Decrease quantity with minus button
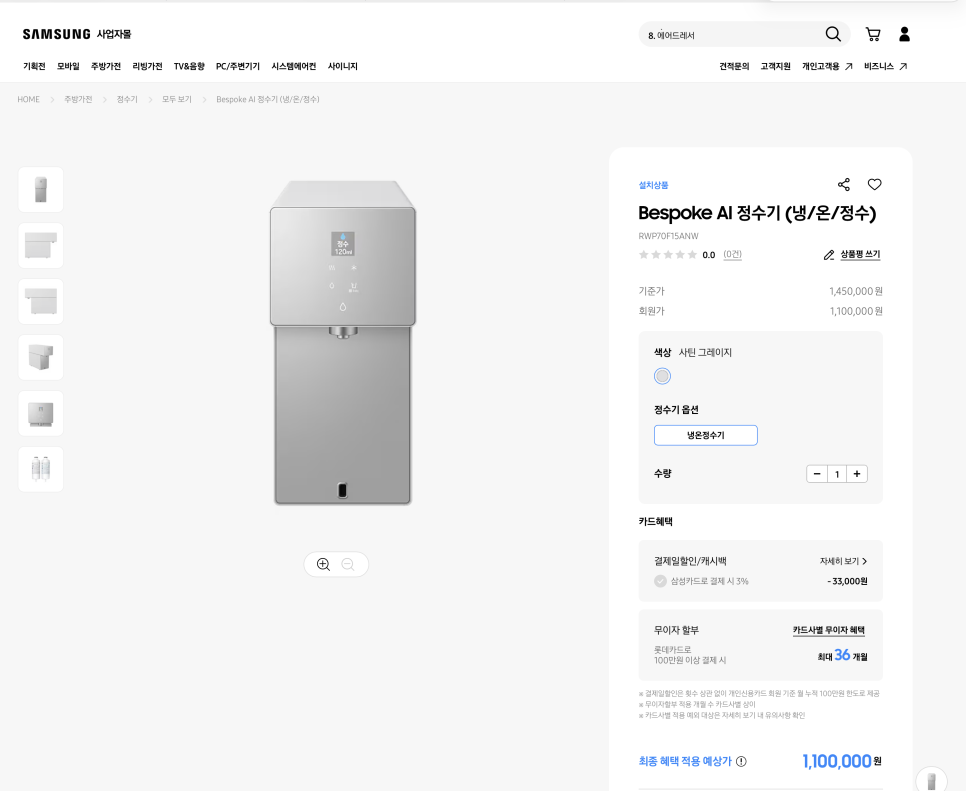Image resolution: width=966 pixels, height=791 pixels. tap(817, 474)
